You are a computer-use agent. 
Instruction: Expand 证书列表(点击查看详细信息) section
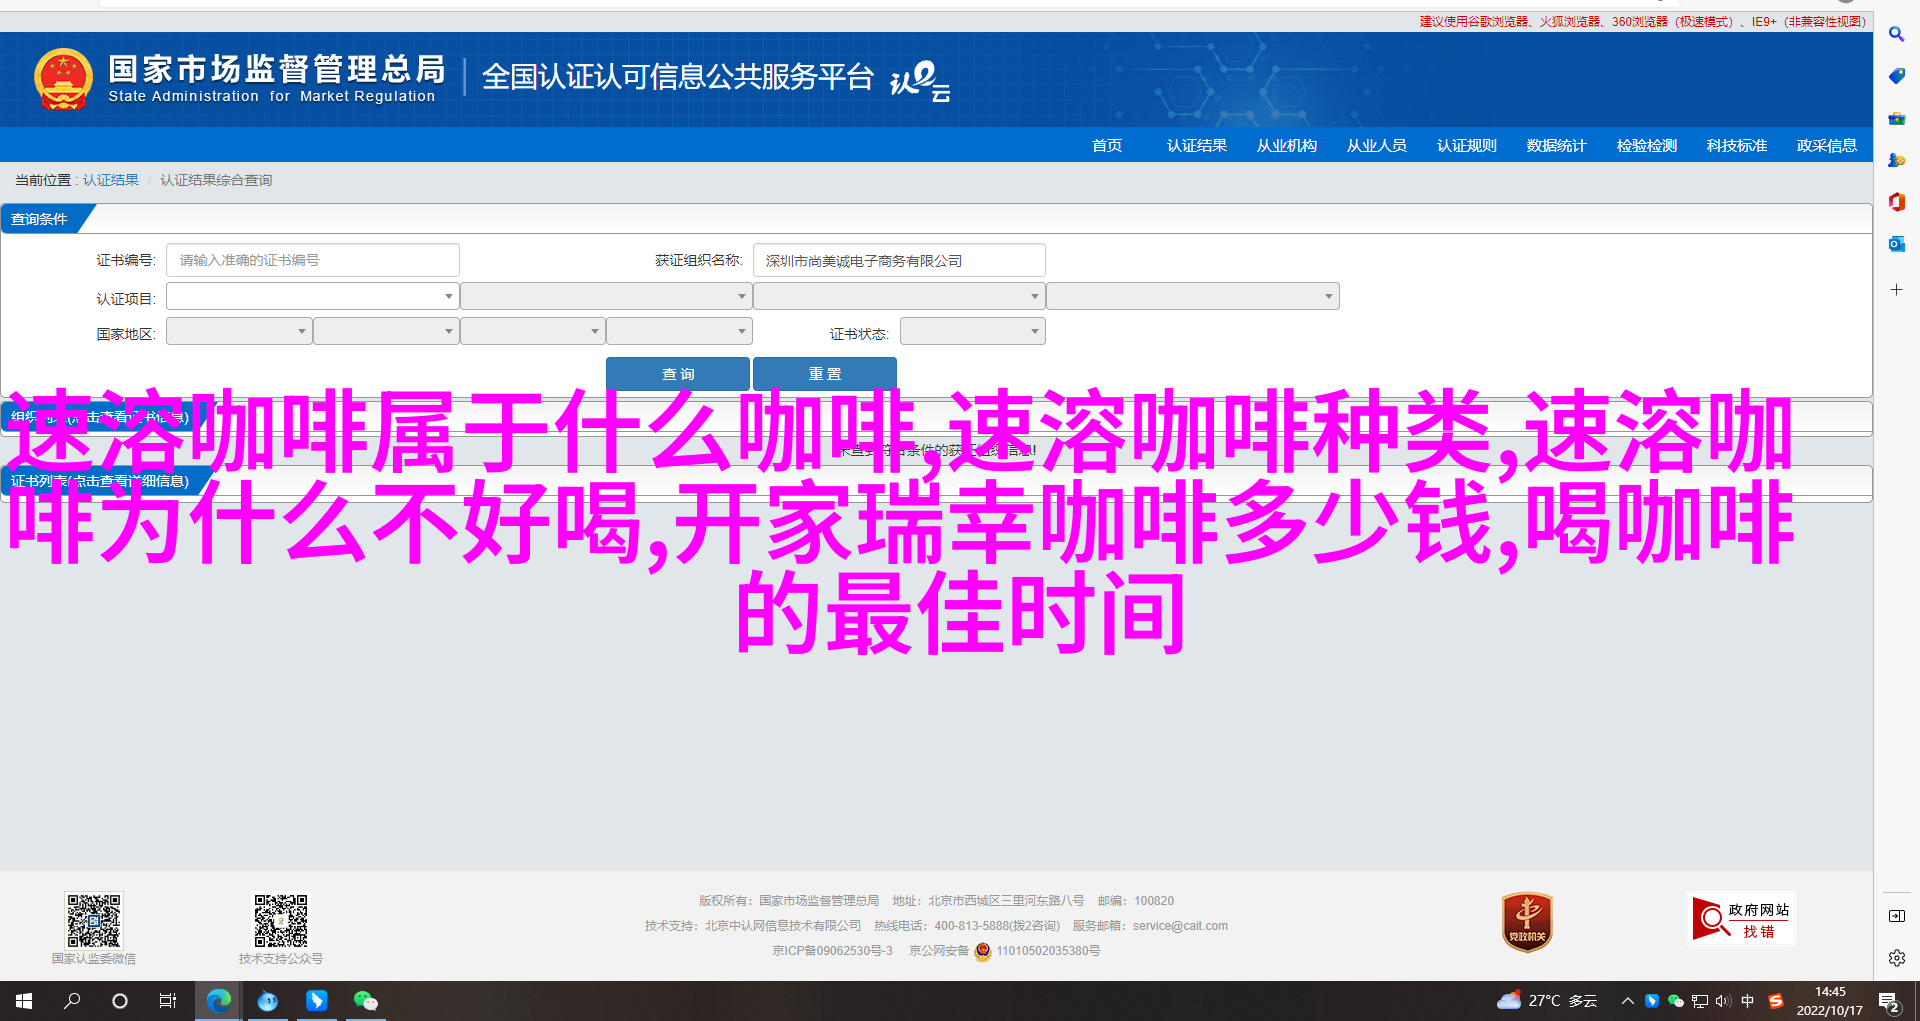pyautogui.click(x=100, y=481)
